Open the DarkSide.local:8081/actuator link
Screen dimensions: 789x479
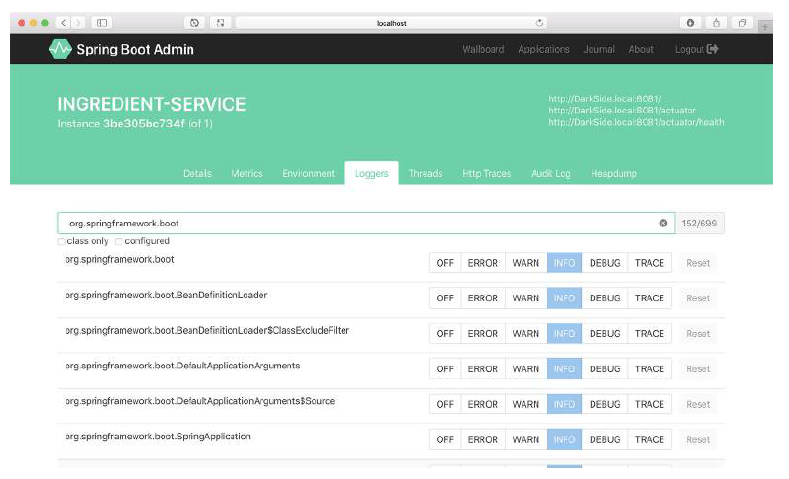tap(622, 111)
